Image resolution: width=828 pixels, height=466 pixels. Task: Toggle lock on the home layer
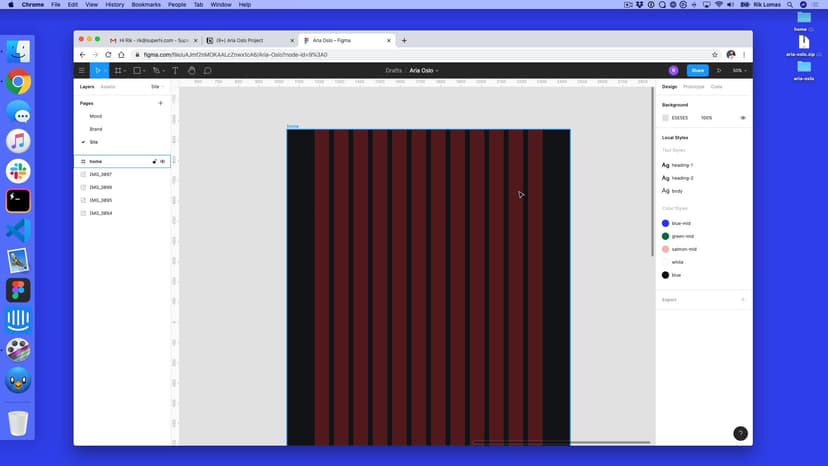pyautogui.click(x=154, y=161)
